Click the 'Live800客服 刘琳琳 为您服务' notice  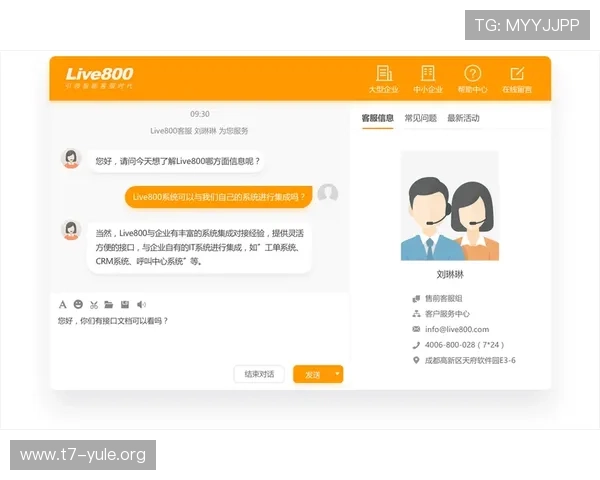coord(199,131)
